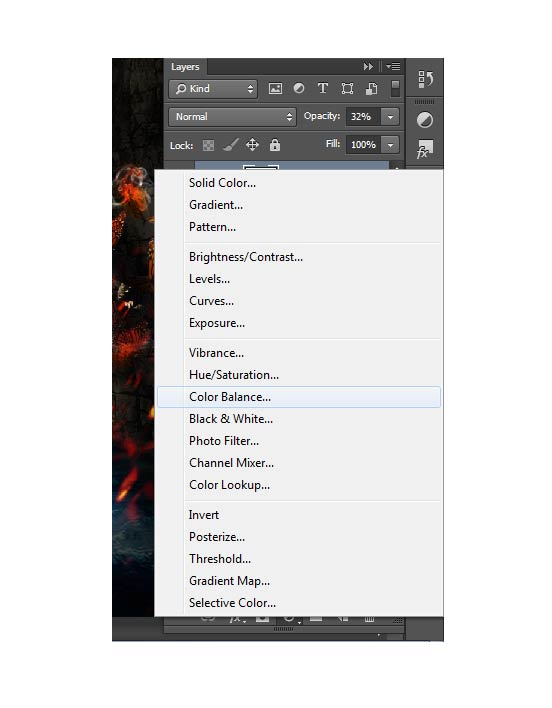Open Opacity slider dropdown arrow

[390, 117]
